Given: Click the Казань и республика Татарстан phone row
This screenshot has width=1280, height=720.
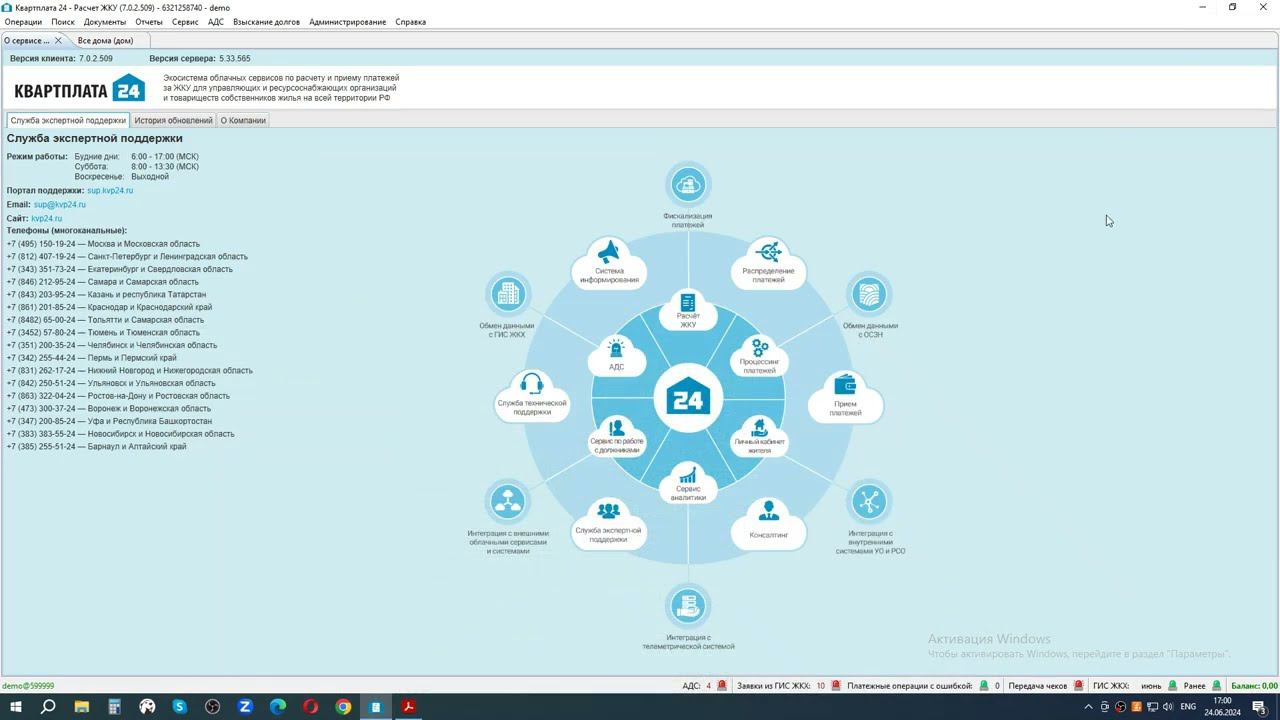Looking at the screenshot, I should (x=106, y=295).
